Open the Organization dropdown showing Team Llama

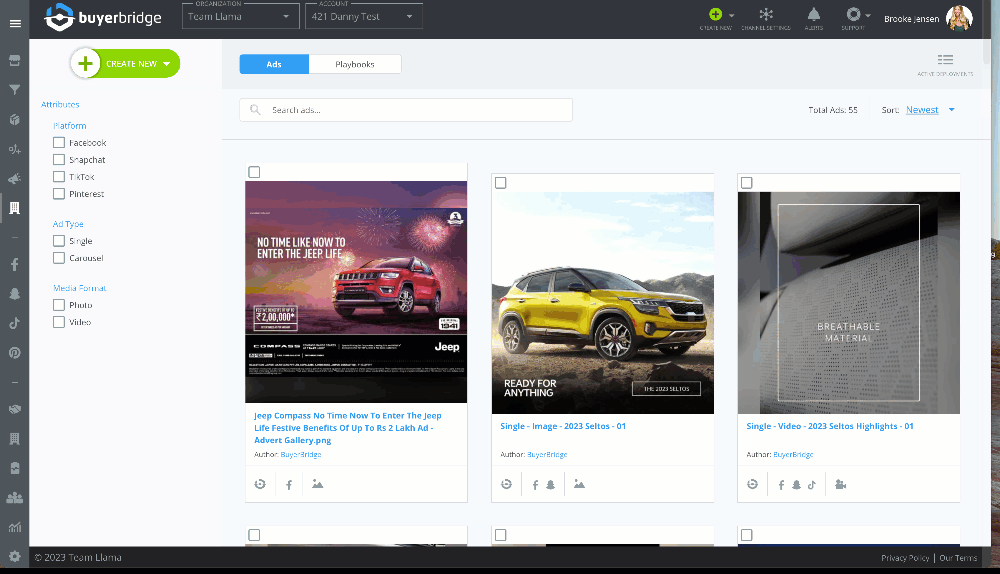click(240, 17)
